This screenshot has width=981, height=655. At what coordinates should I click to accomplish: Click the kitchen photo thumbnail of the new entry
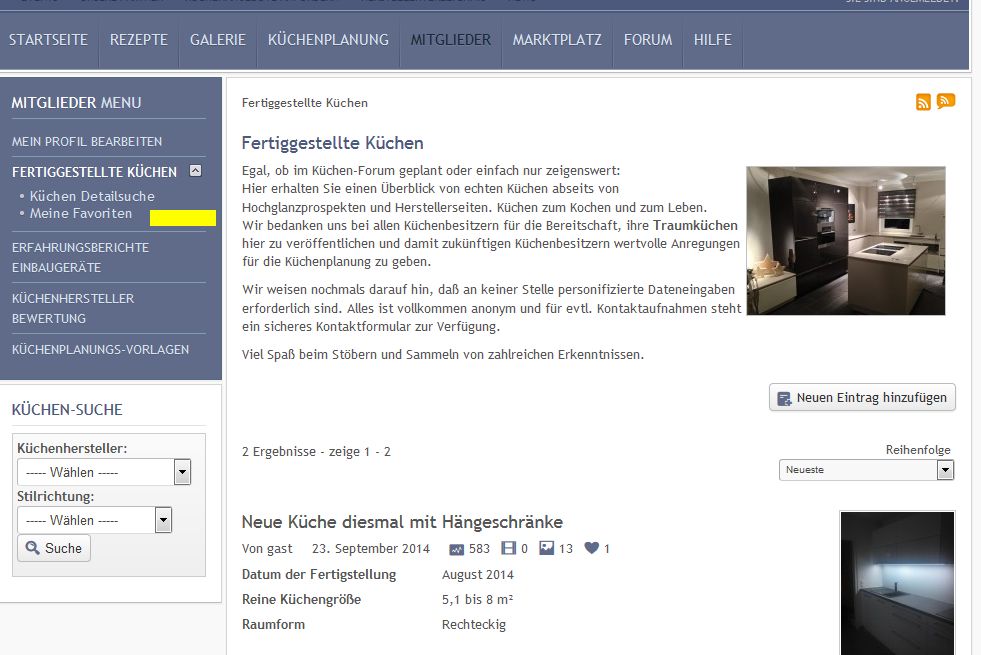pos(896,583)
